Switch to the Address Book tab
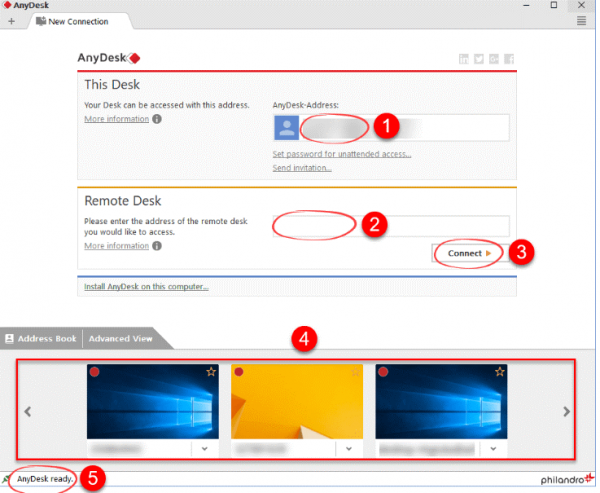Screen dimensions: 600x493 pos(41,339)
